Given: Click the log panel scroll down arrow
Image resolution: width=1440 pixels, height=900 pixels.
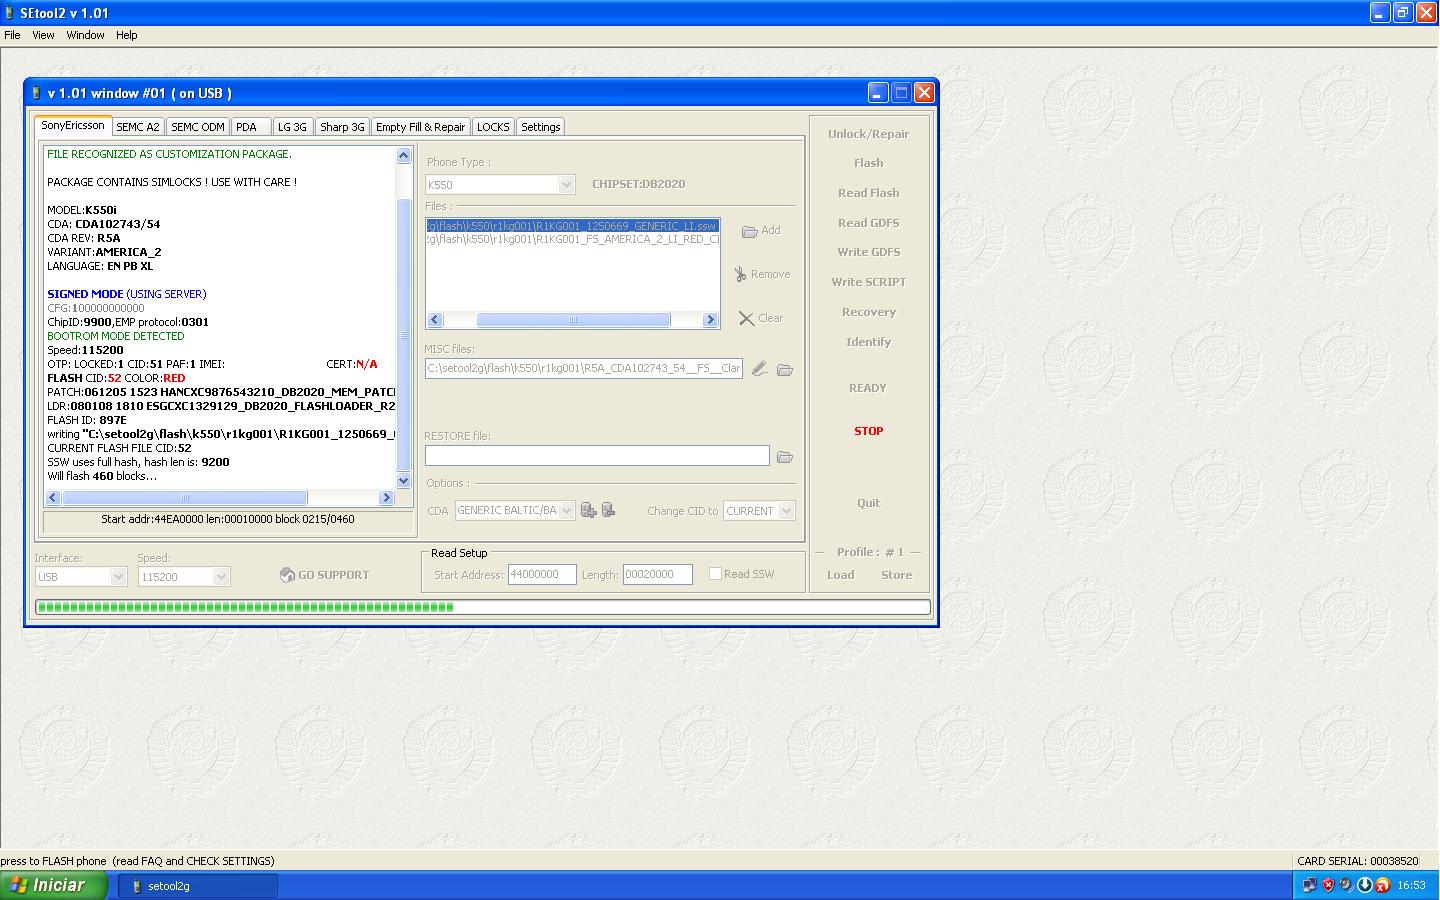Looking at the screenshot, I should pos(404,481).
